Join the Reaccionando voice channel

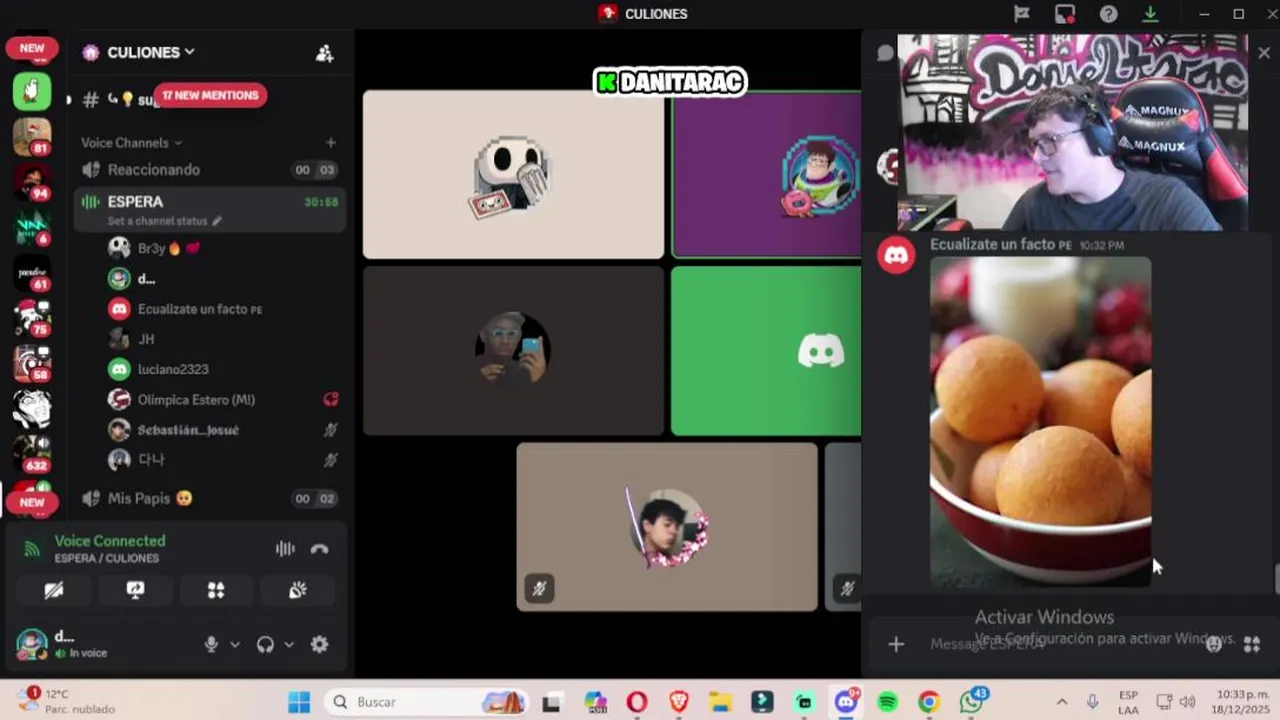(x=210, y=170)
